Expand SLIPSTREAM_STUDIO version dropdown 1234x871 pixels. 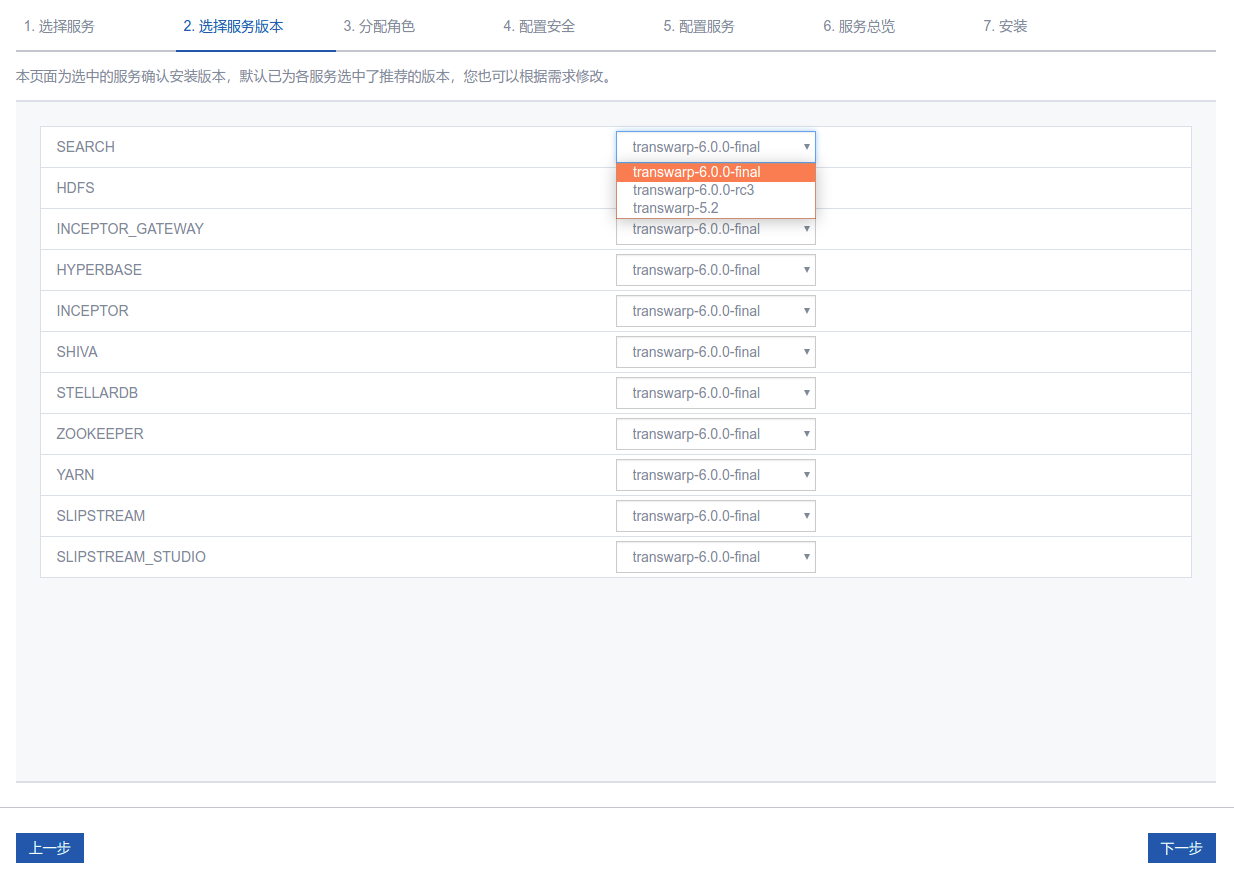coord(716,557)
